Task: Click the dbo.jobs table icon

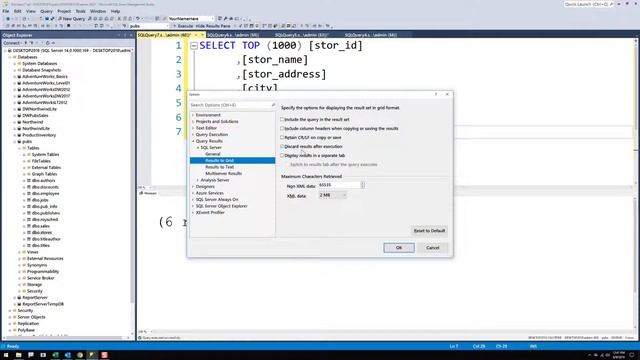Action: (x=29, y=200)
